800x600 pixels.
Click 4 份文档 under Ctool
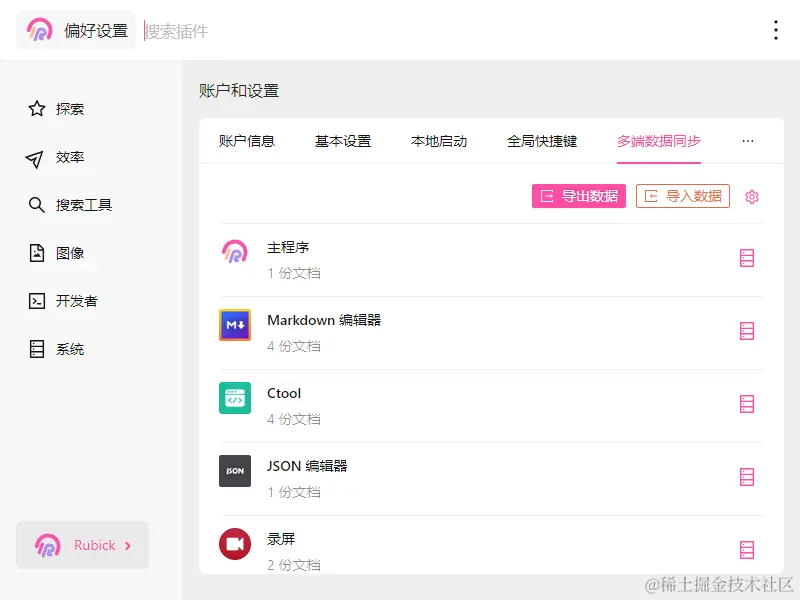[x=294, y=419]
